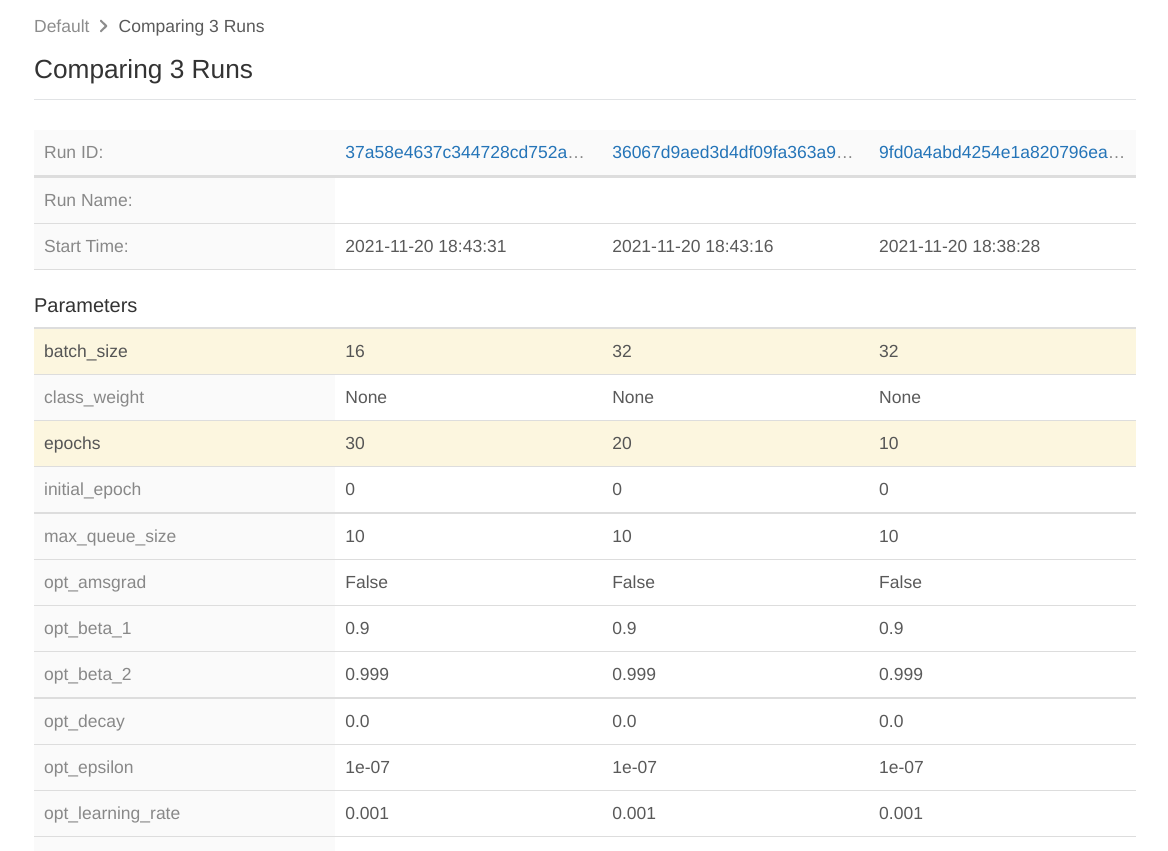This screenshot has width=1168, height=851.
Task: Click the start time 2021-11-20 18:38:28
Action: [959, 246]
